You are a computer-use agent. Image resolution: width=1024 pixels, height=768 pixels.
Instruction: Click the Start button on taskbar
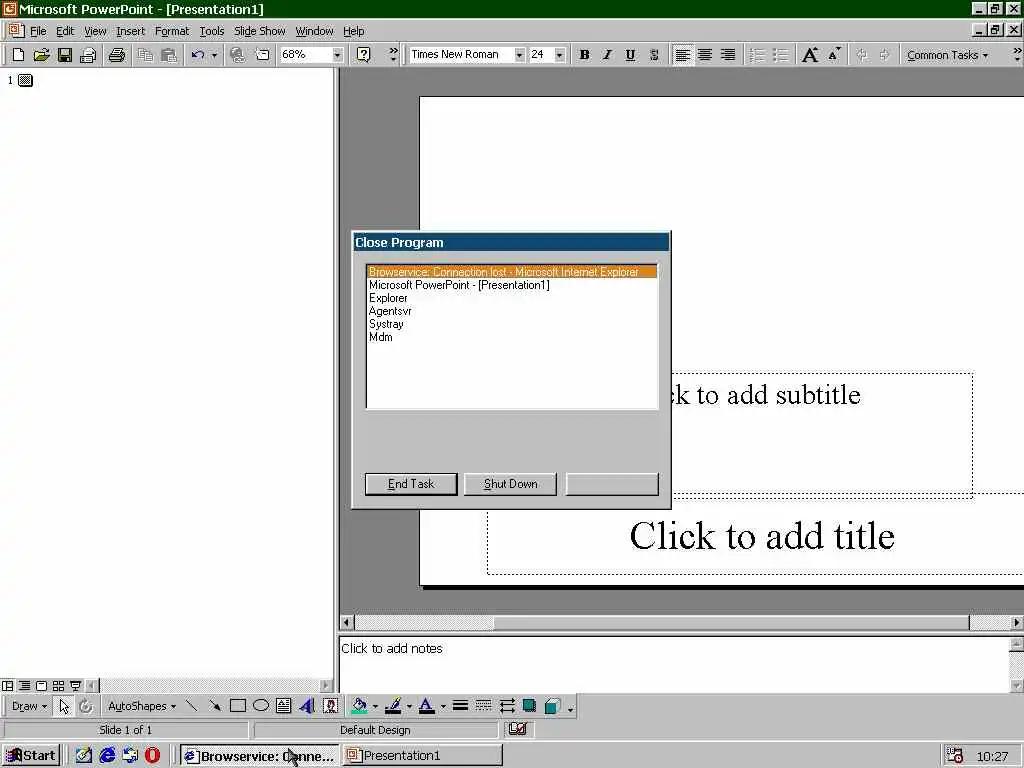31,756
